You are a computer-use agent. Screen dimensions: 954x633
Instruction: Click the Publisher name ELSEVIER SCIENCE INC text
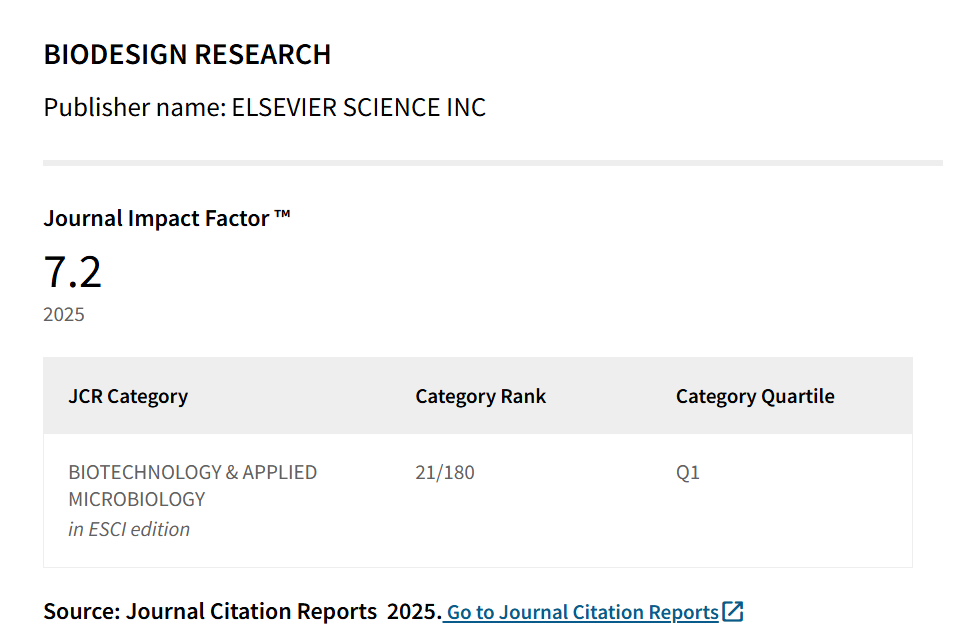(x=265, y=108)
